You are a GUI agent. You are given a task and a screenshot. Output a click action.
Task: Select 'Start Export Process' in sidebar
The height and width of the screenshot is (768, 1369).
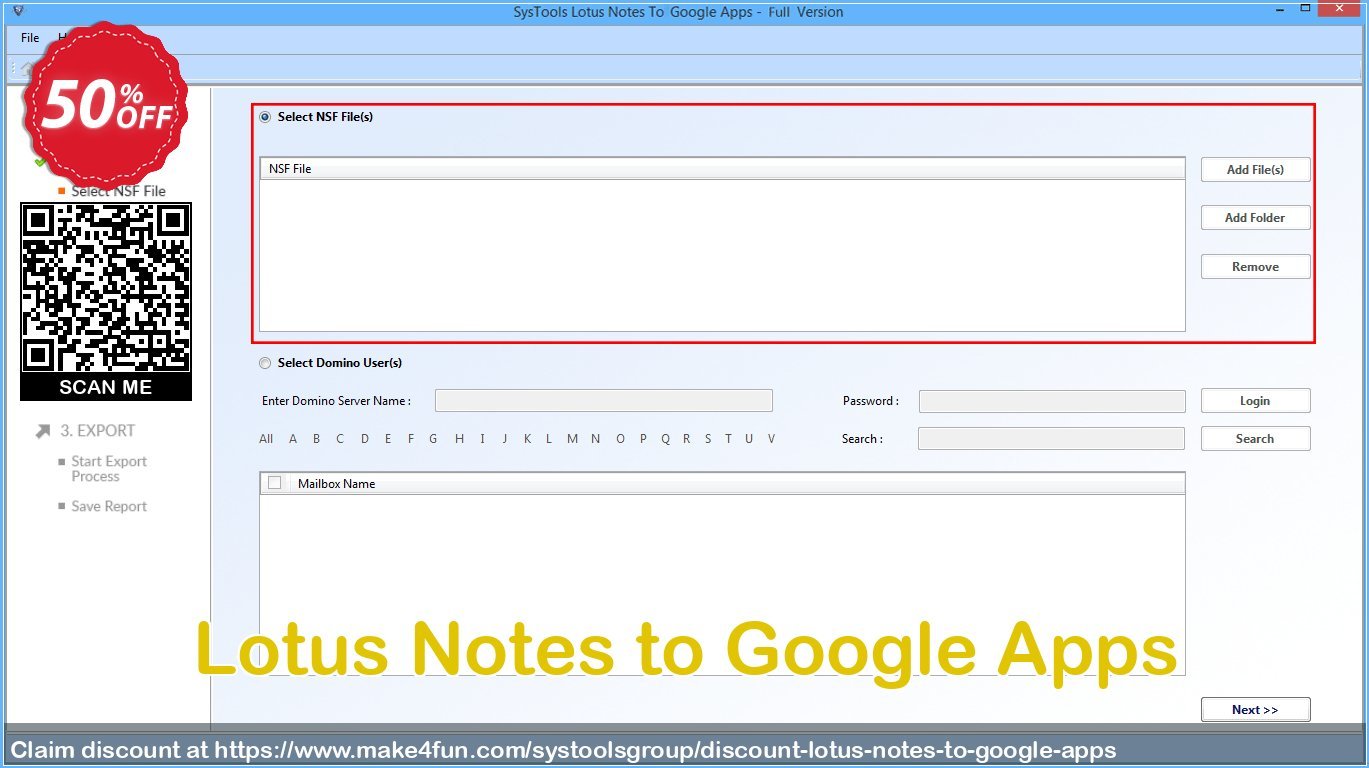pyautogui.click(x=109, y=469)
